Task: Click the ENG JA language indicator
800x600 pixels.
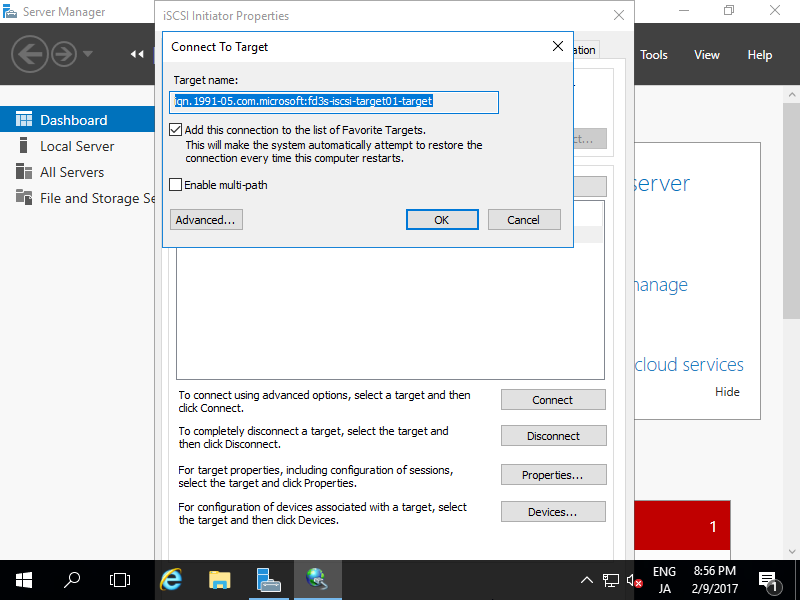Action: 664,580
